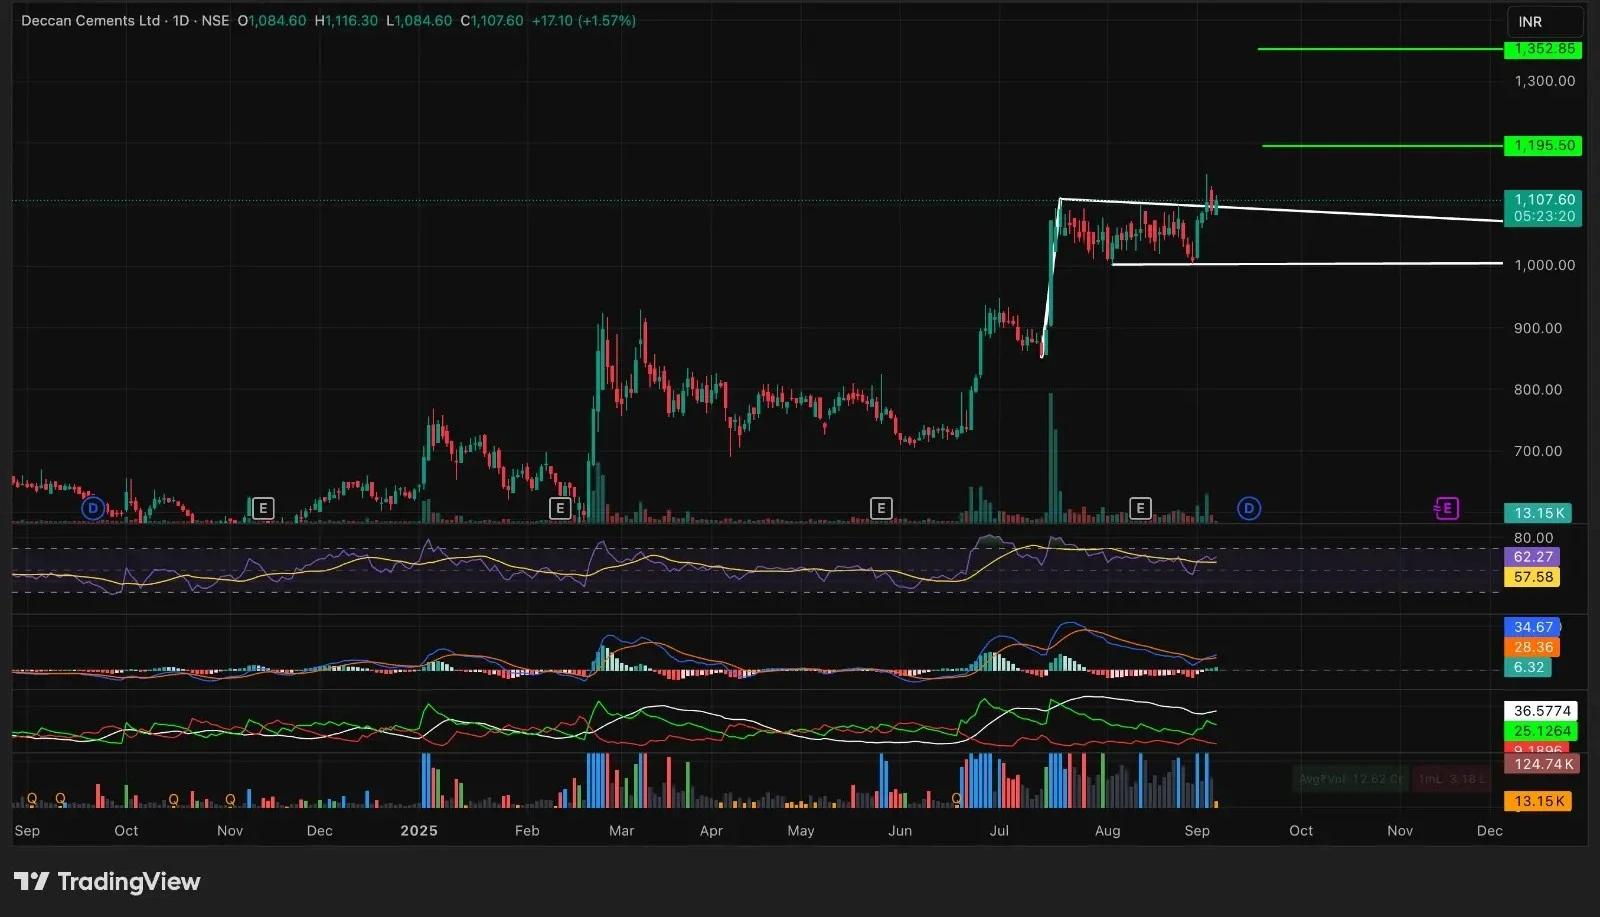This screenshot has height=917, width=1600.
Task: Click the purple RSI value label 62.27
Action: pos(1532,557)
